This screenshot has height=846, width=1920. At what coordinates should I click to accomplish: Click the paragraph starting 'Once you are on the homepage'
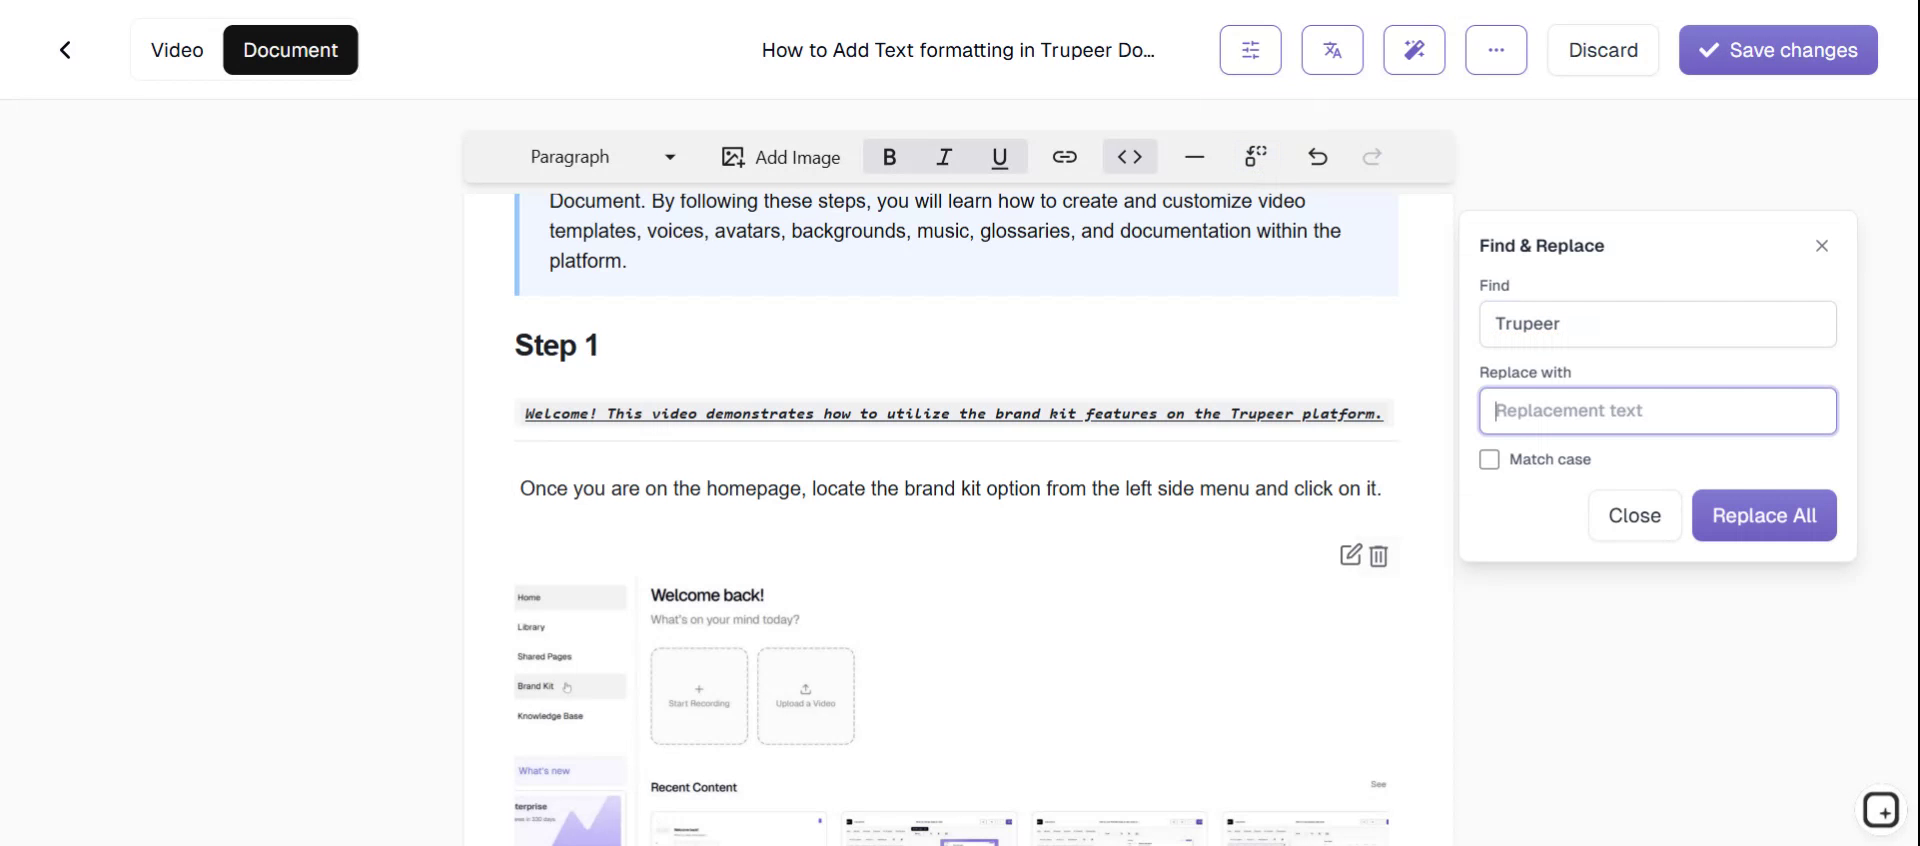(950, 489)
